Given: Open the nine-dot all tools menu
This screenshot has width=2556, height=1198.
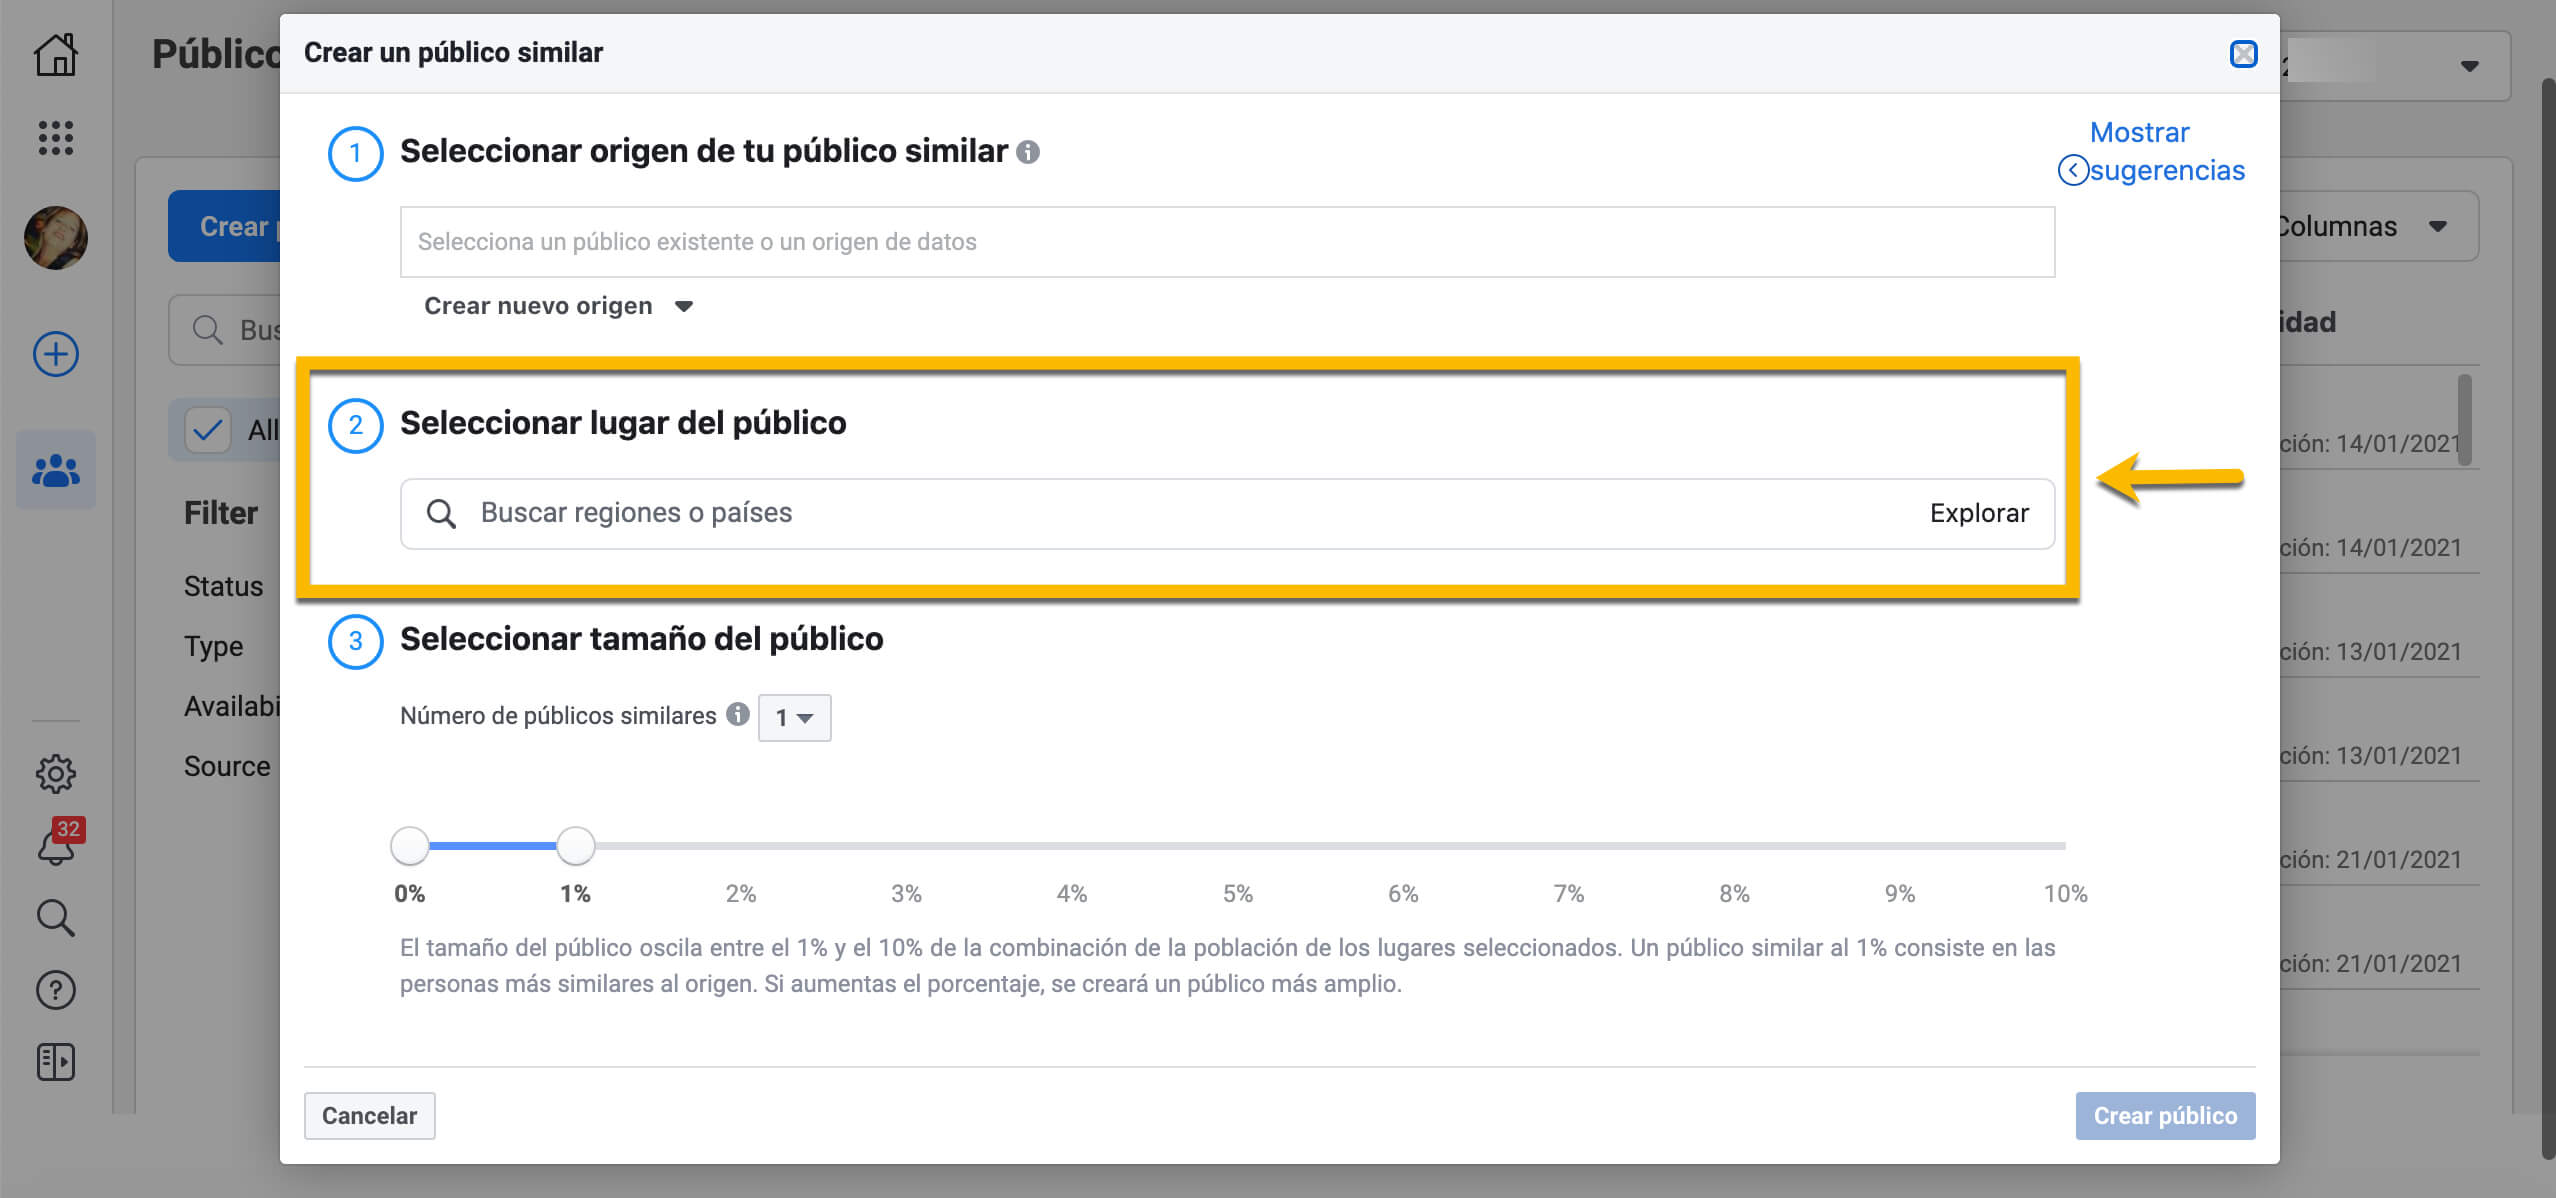Looking at the screenshot, I should (56, 138).
